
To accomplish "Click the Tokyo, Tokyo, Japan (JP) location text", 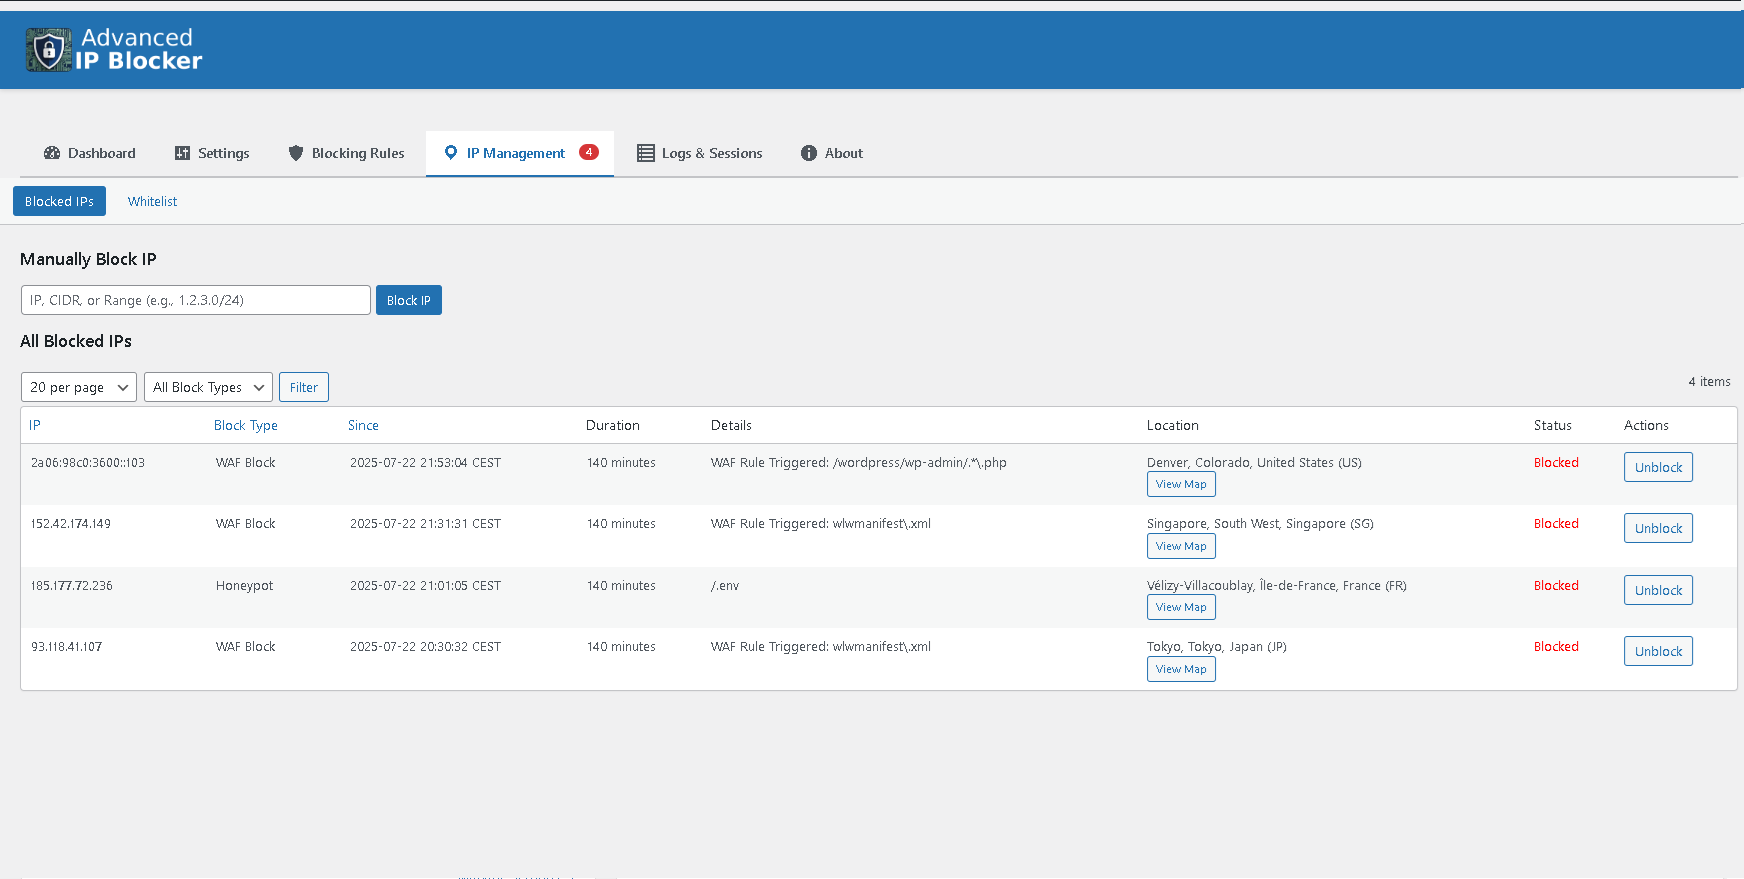I will (x=1217, y=647).
